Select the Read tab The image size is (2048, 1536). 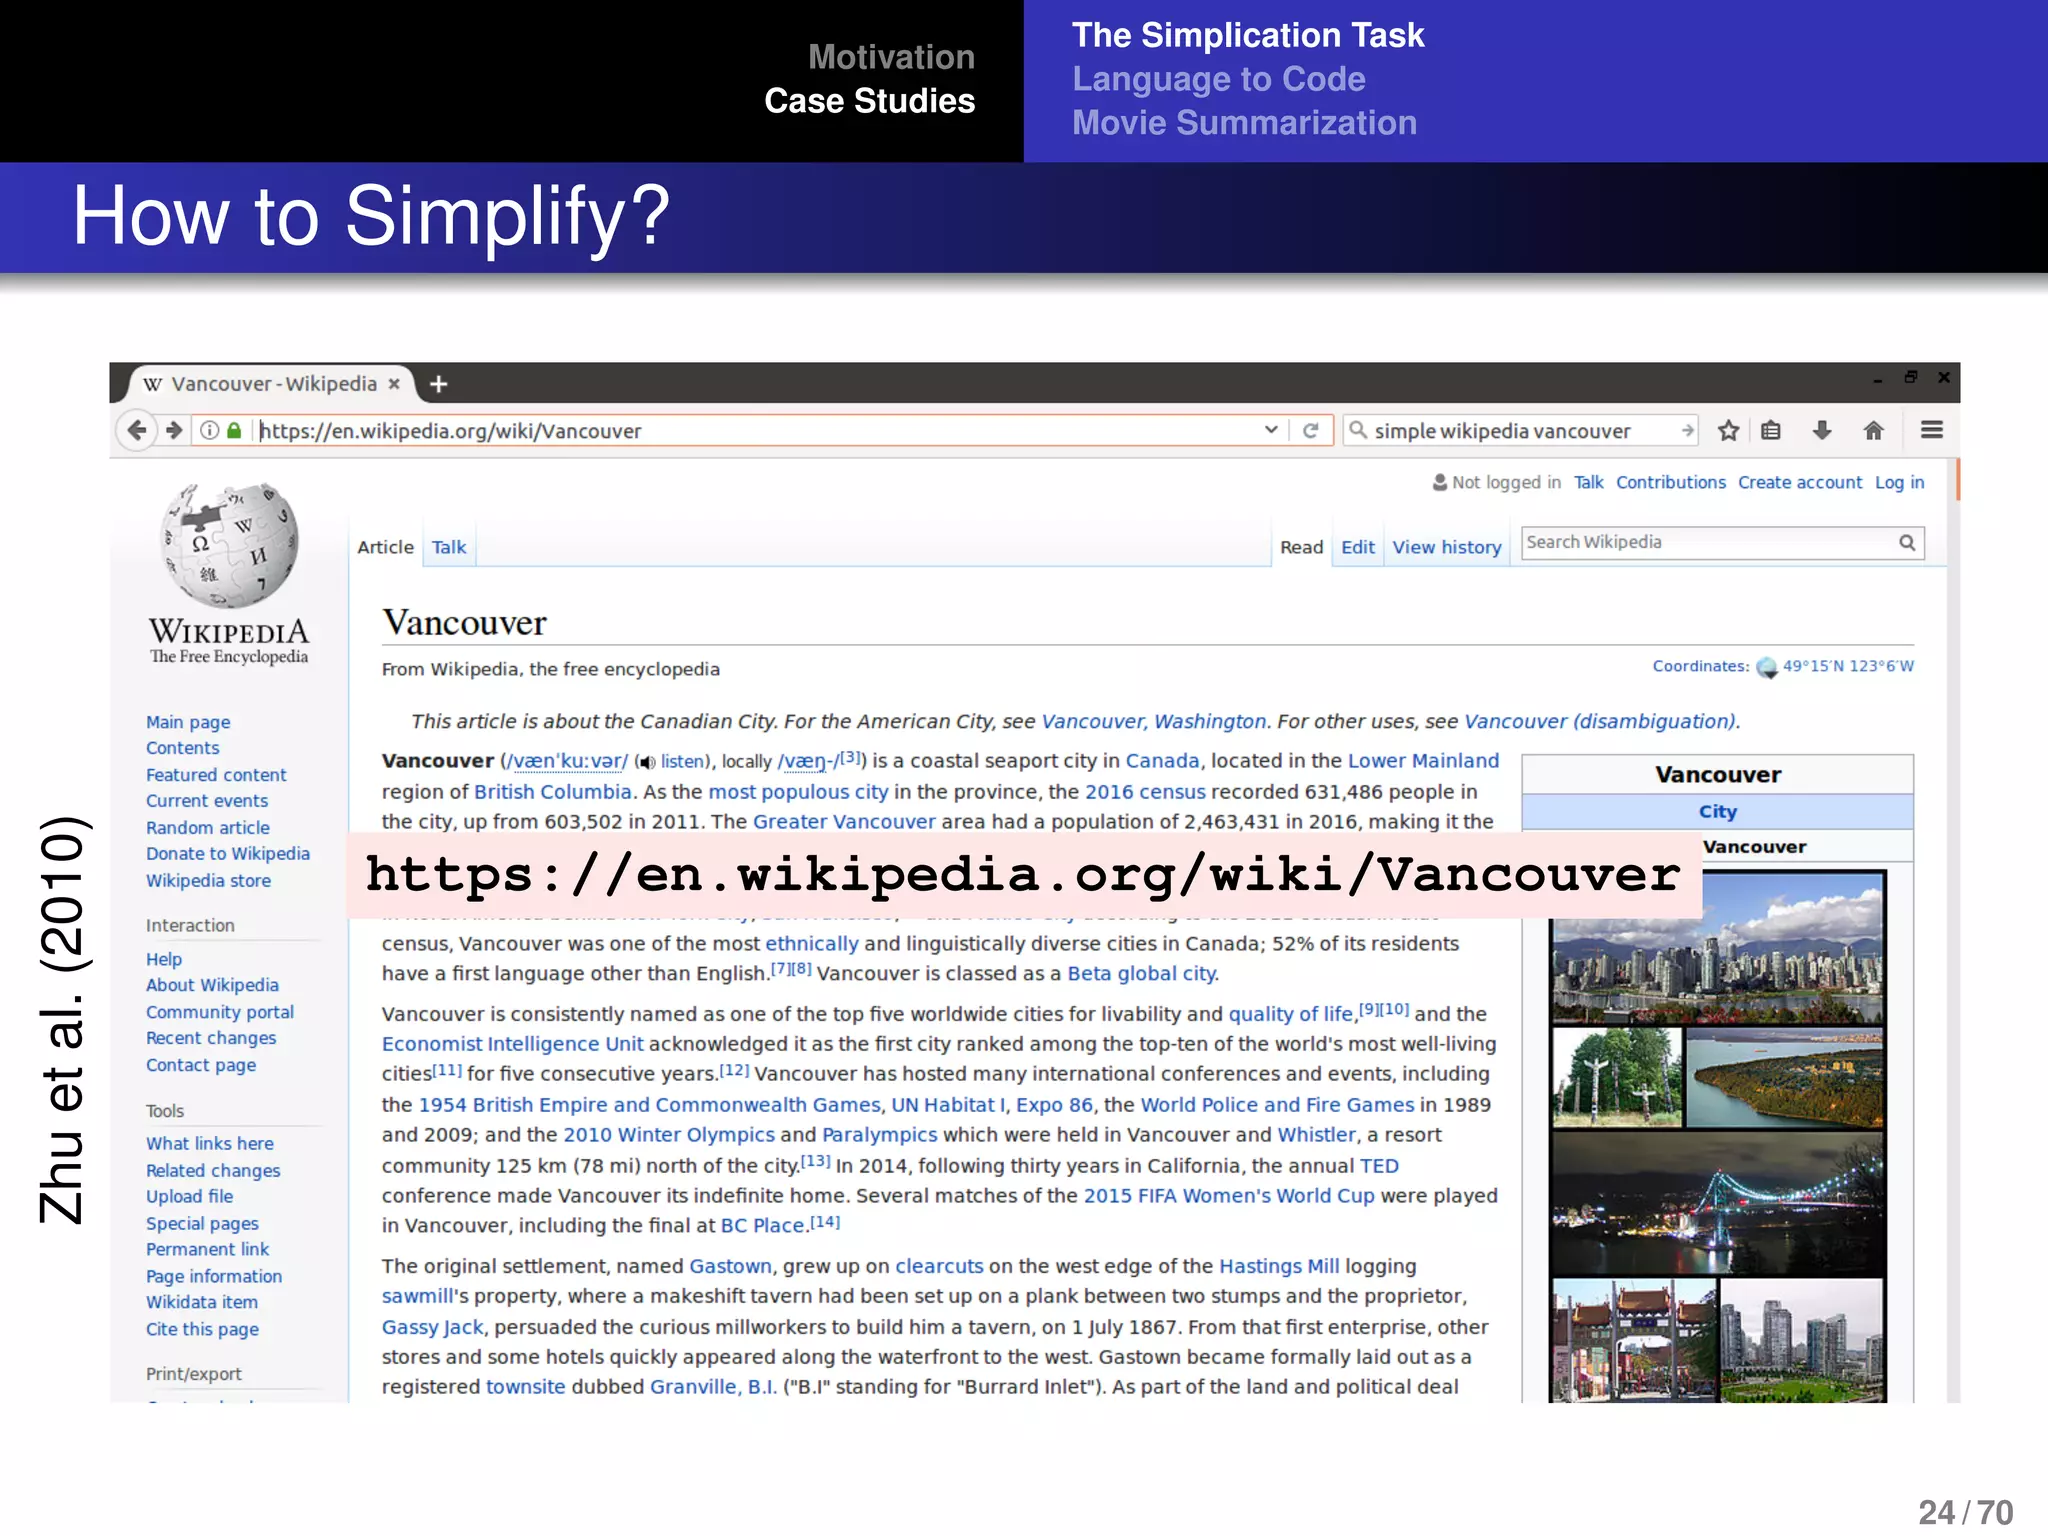tap(1301, 547)
